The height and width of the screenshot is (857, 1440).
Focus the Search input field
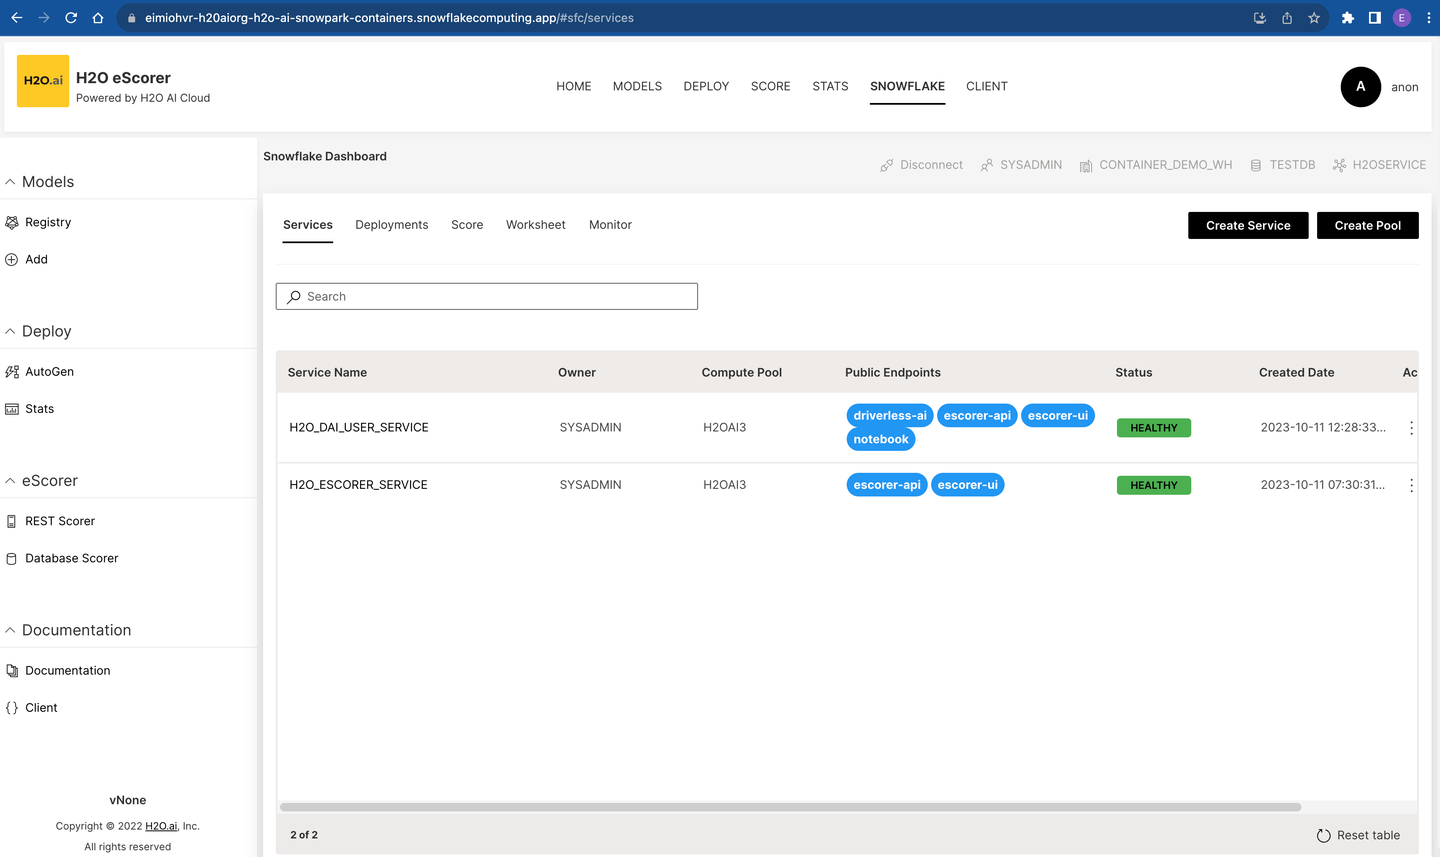487,296
